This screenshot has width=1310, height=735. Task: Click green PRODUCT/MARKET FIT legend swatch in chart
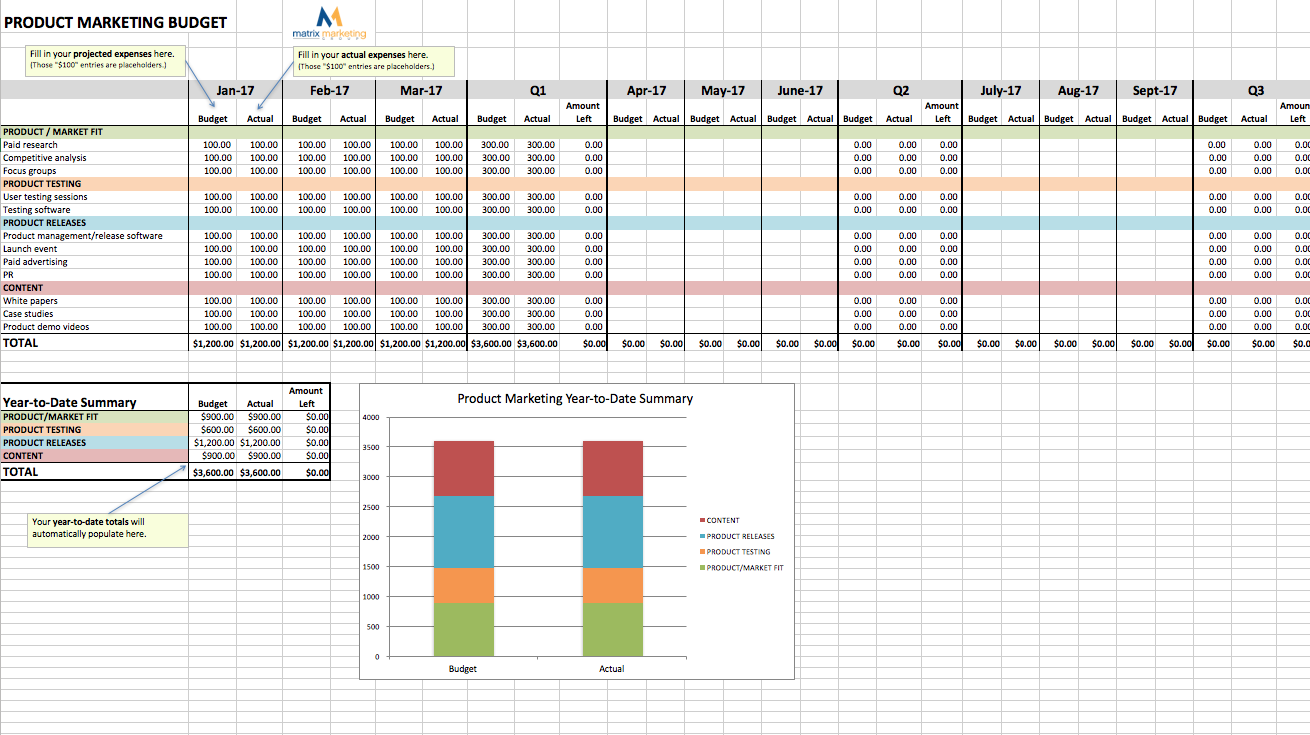pyautogui.click(x=703, y=568)
